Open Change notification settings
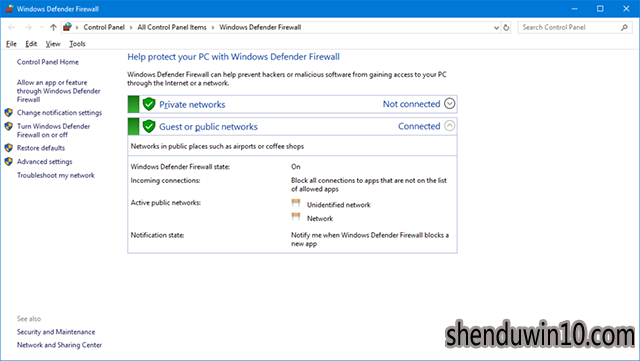Screen dimensions: 640x361 [59, 113]
